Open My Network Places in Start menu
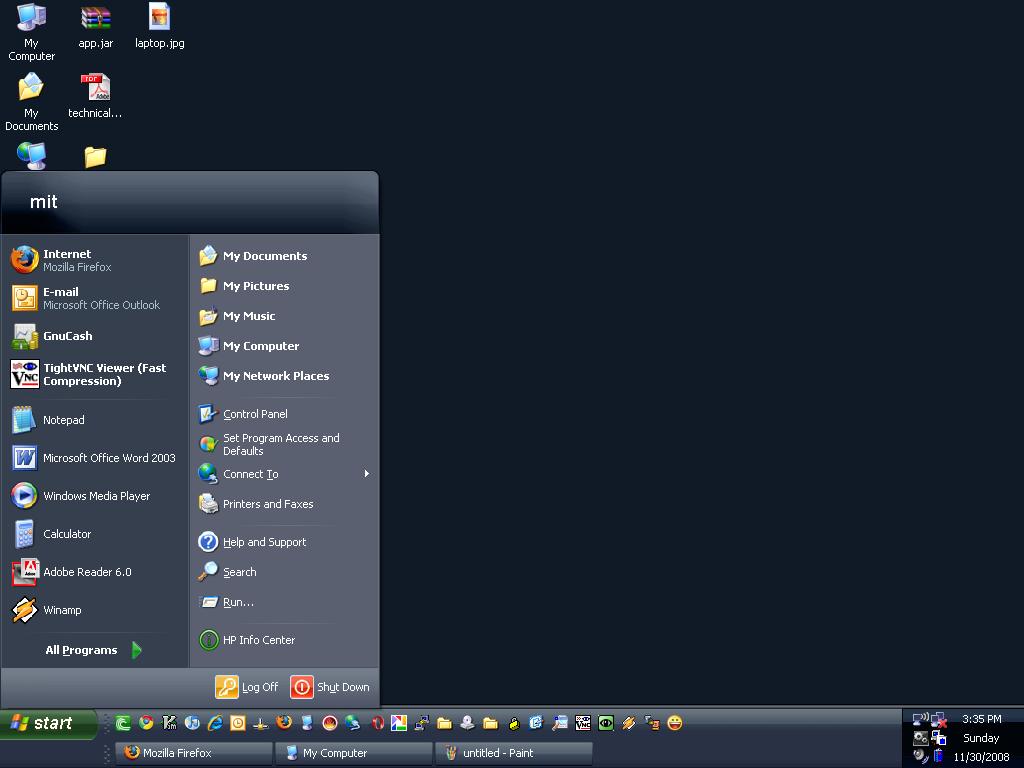Image resolution: width=1024 pixels, height=768 pixels. coord(285,376)
